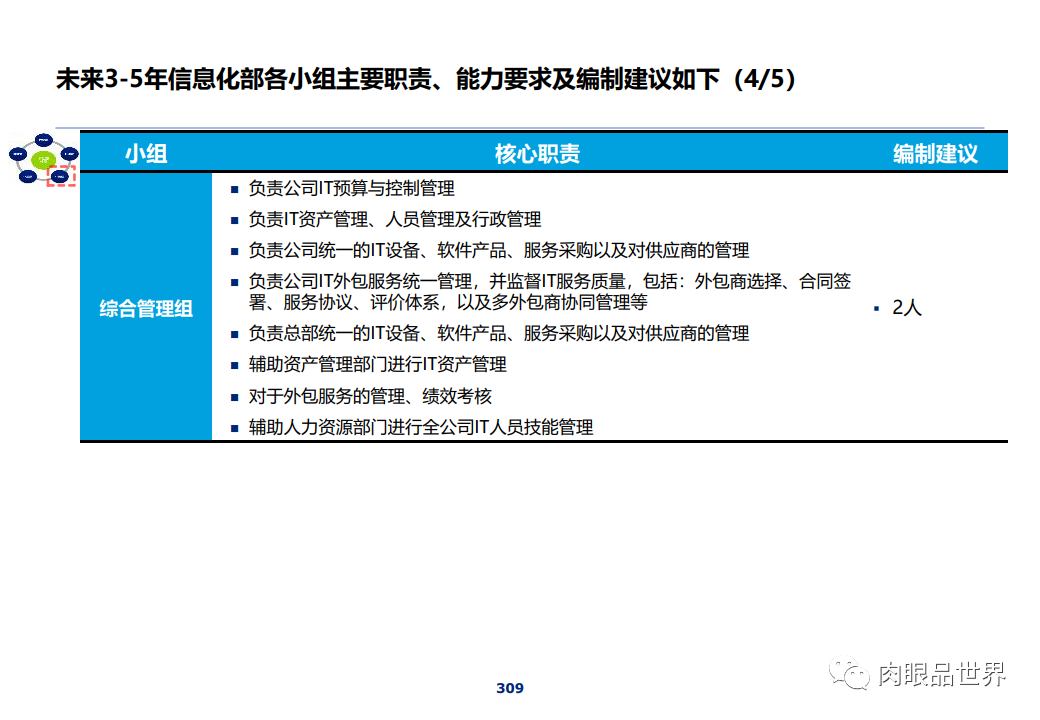Check the bullet marker before 2人
This screenshot has width=1040, height=720.
[x=875, y=308]
